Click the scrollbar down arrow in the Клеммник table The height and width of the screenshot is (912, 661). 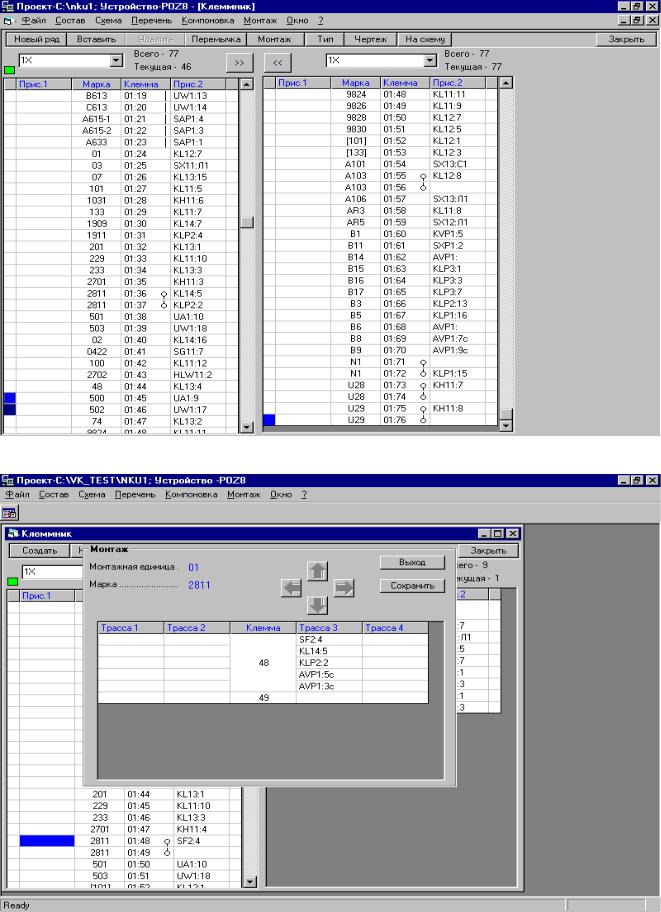click(249, 882)
